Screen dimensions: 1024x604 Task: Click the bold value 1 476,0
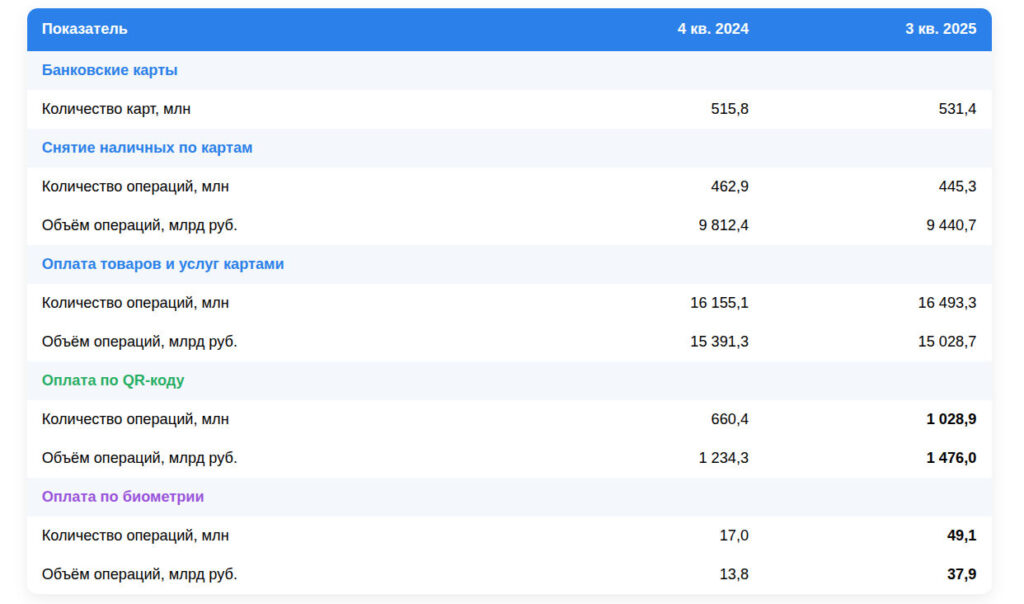tap(951, 458)
